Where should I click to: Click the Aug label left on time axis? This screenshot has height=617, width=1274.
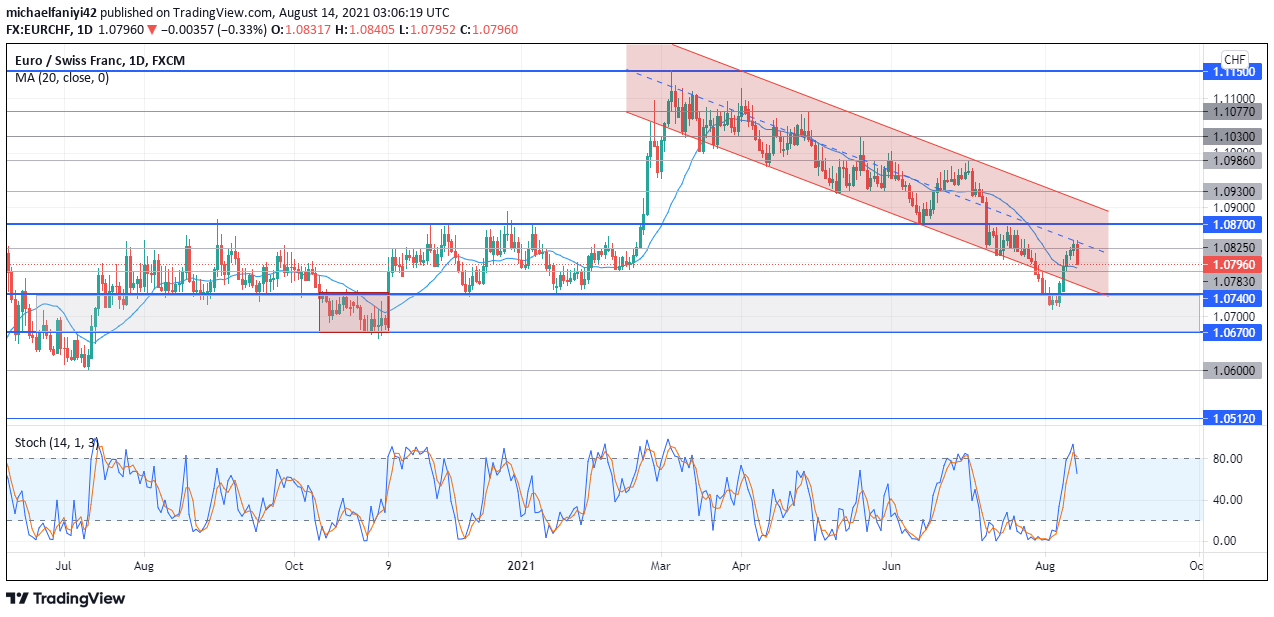click(143, 566)
